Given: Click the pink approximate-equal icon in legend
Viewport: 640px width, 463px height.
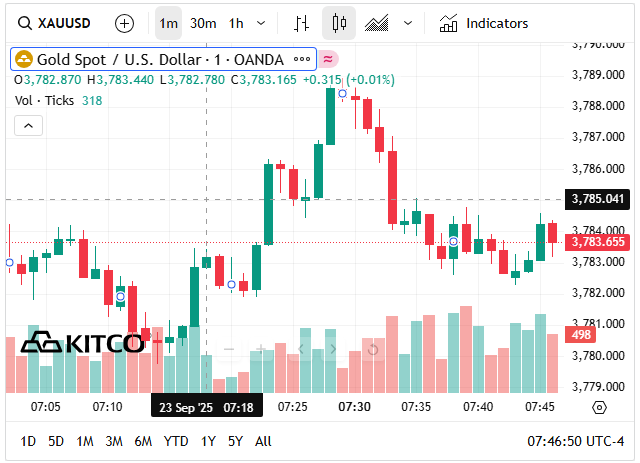Looking at the screenshot, I should click(328, 59).
